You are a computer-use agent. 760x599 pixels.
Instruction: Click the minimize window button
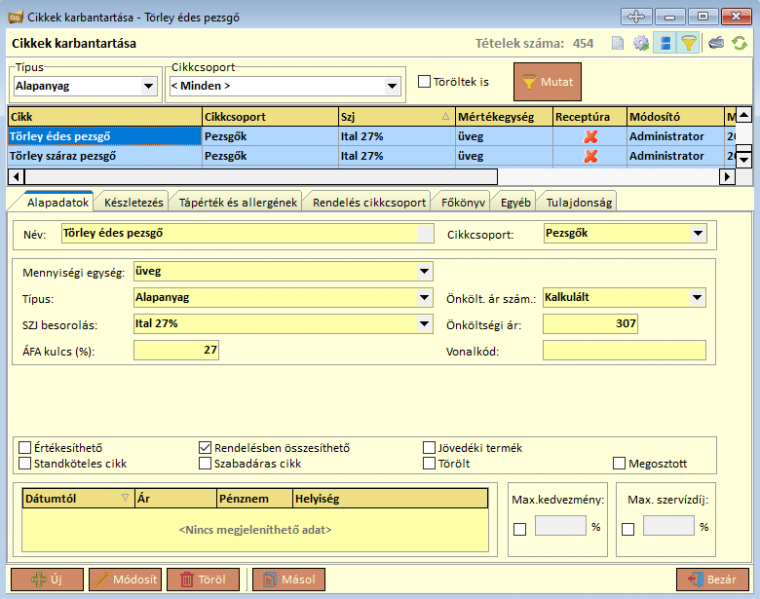tap(670, 17)
